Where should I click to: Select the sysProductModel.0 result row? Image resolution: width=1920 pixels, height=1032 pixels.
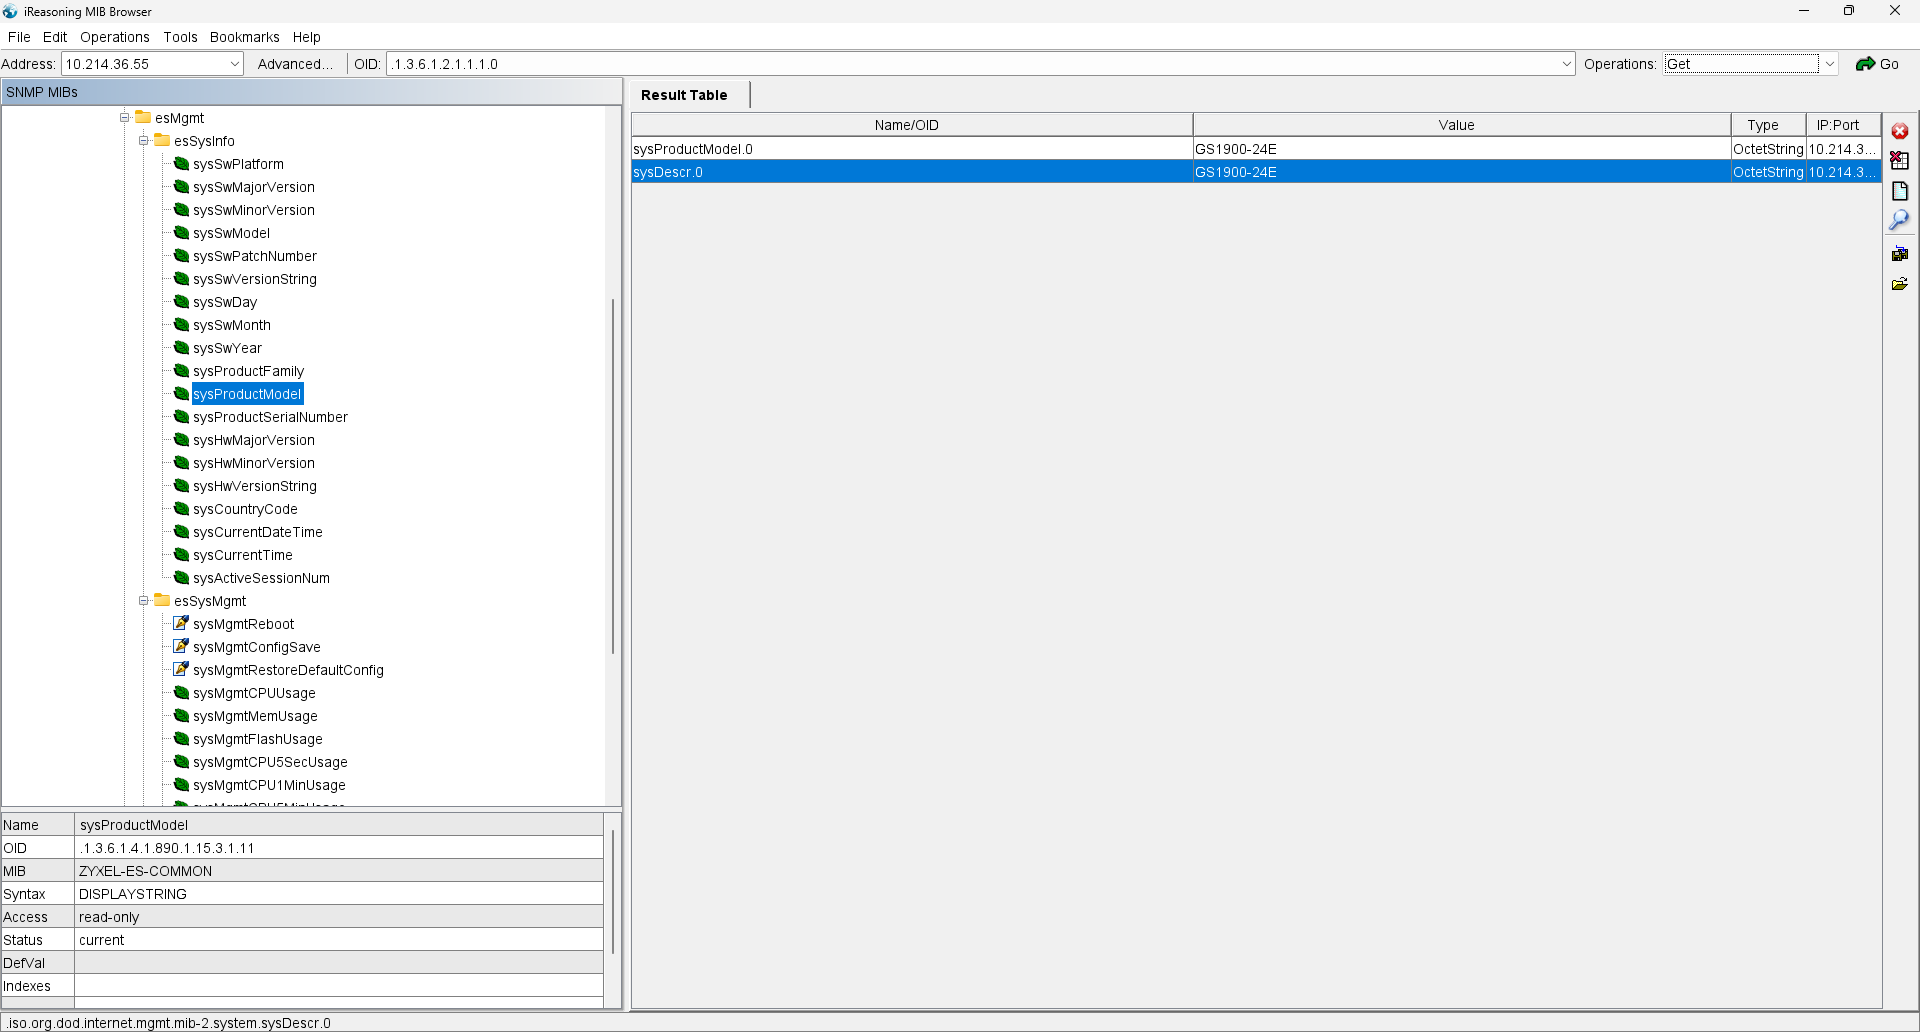click(x=1256, y=149)
